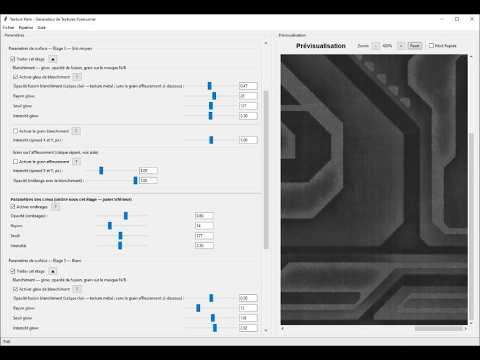Click the preview horizontal scroll left arrow
The image size is (480, 360).
(x=283, y=329)
